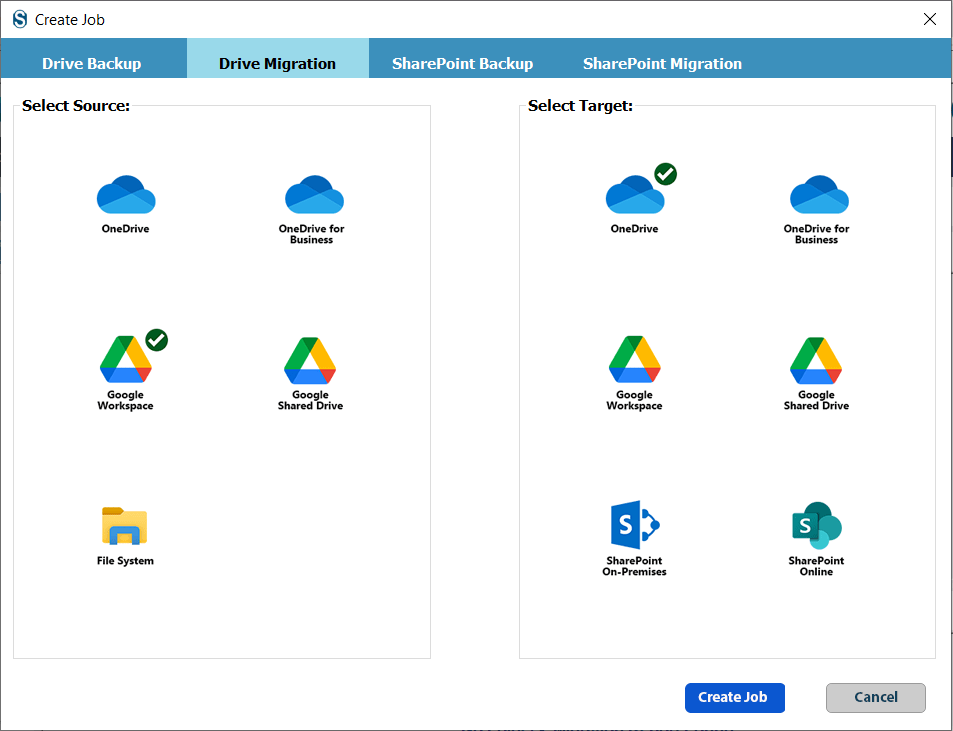Click the target 'SharePoint On-Premises' label

[x=635, y=566]
